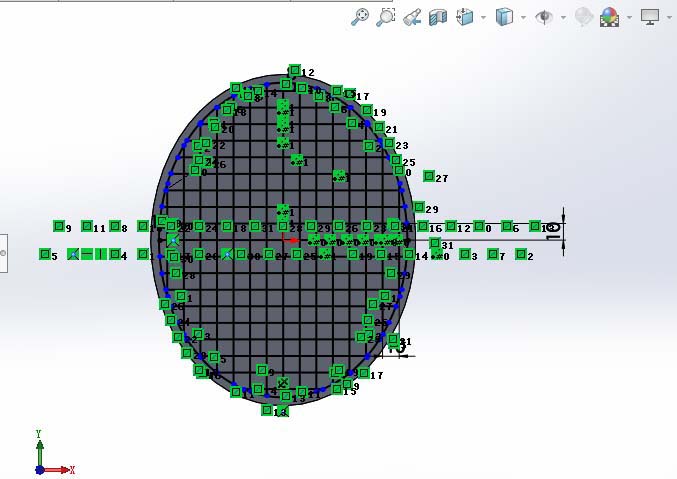Expand the View Settings dropdown arrow
The height and width of the screenshot is (479, 677).
pyautogui.click(x=669, y=18)
